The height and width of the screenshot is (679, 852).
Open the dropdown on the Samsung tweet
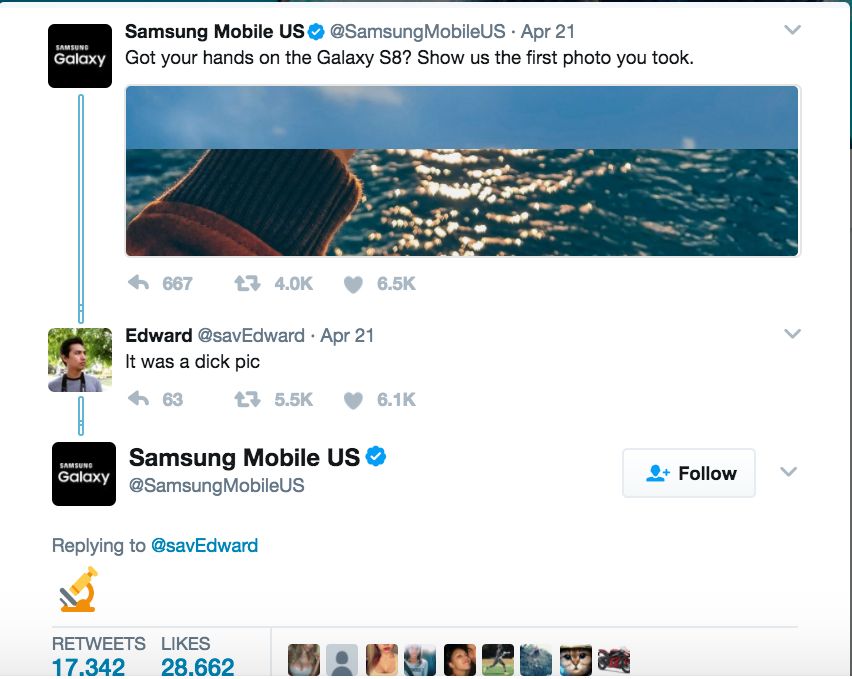click(x=790, y=30)
